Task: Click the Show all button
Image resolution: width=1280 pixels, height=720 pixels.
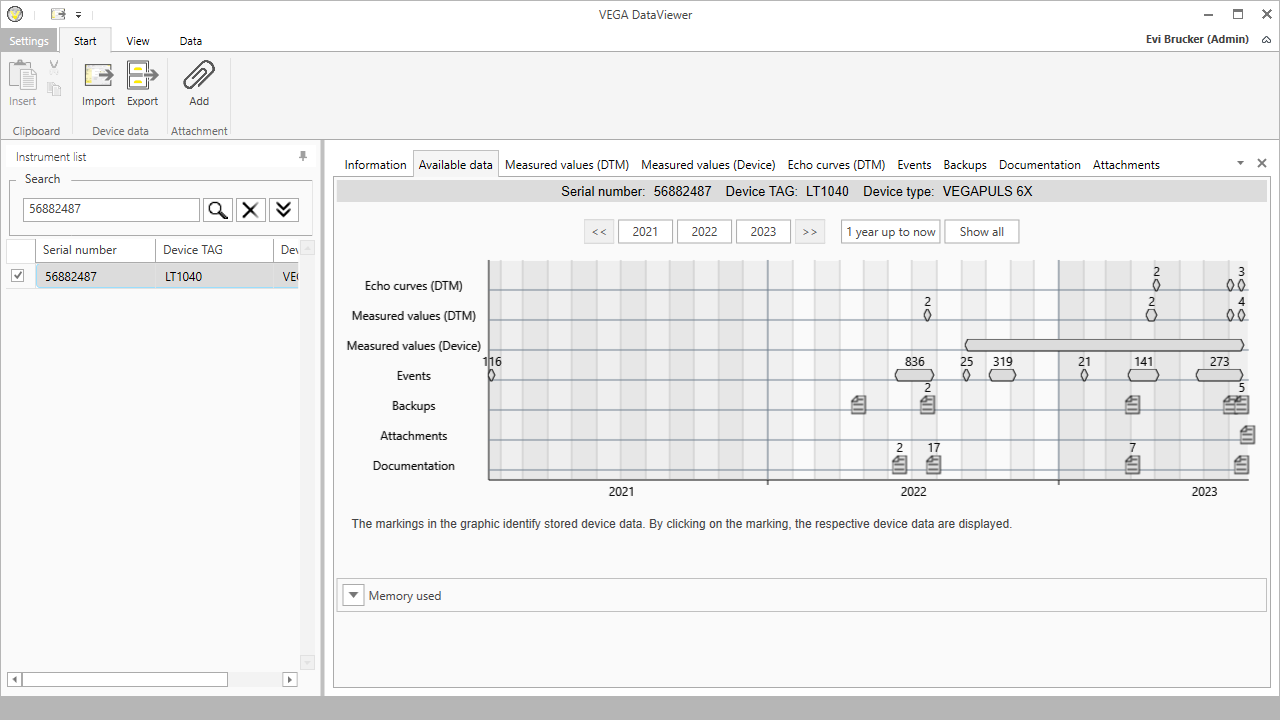Action: pyautogui.click(x=981, y=232)
